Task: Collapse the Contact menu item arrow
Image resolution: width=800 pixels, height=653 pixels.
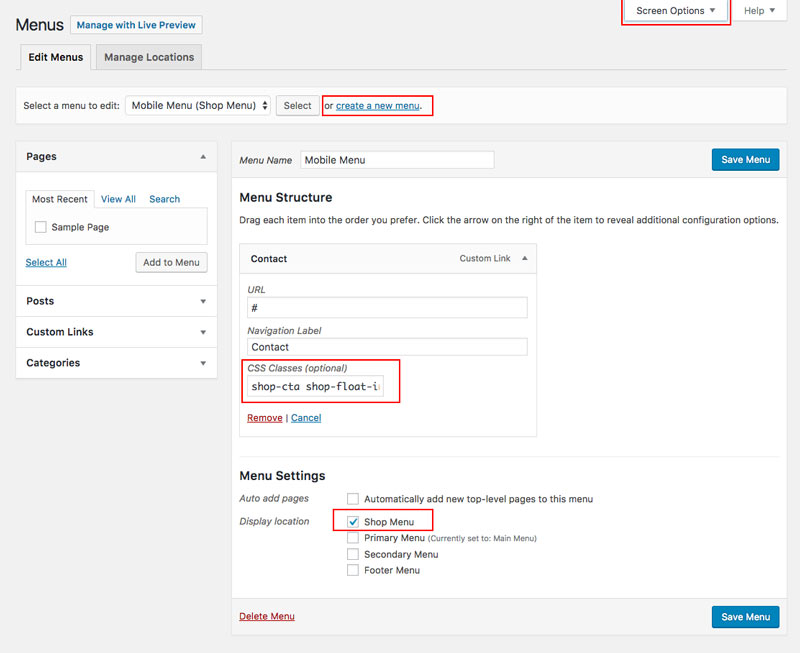Action: [x=525, y=259]
